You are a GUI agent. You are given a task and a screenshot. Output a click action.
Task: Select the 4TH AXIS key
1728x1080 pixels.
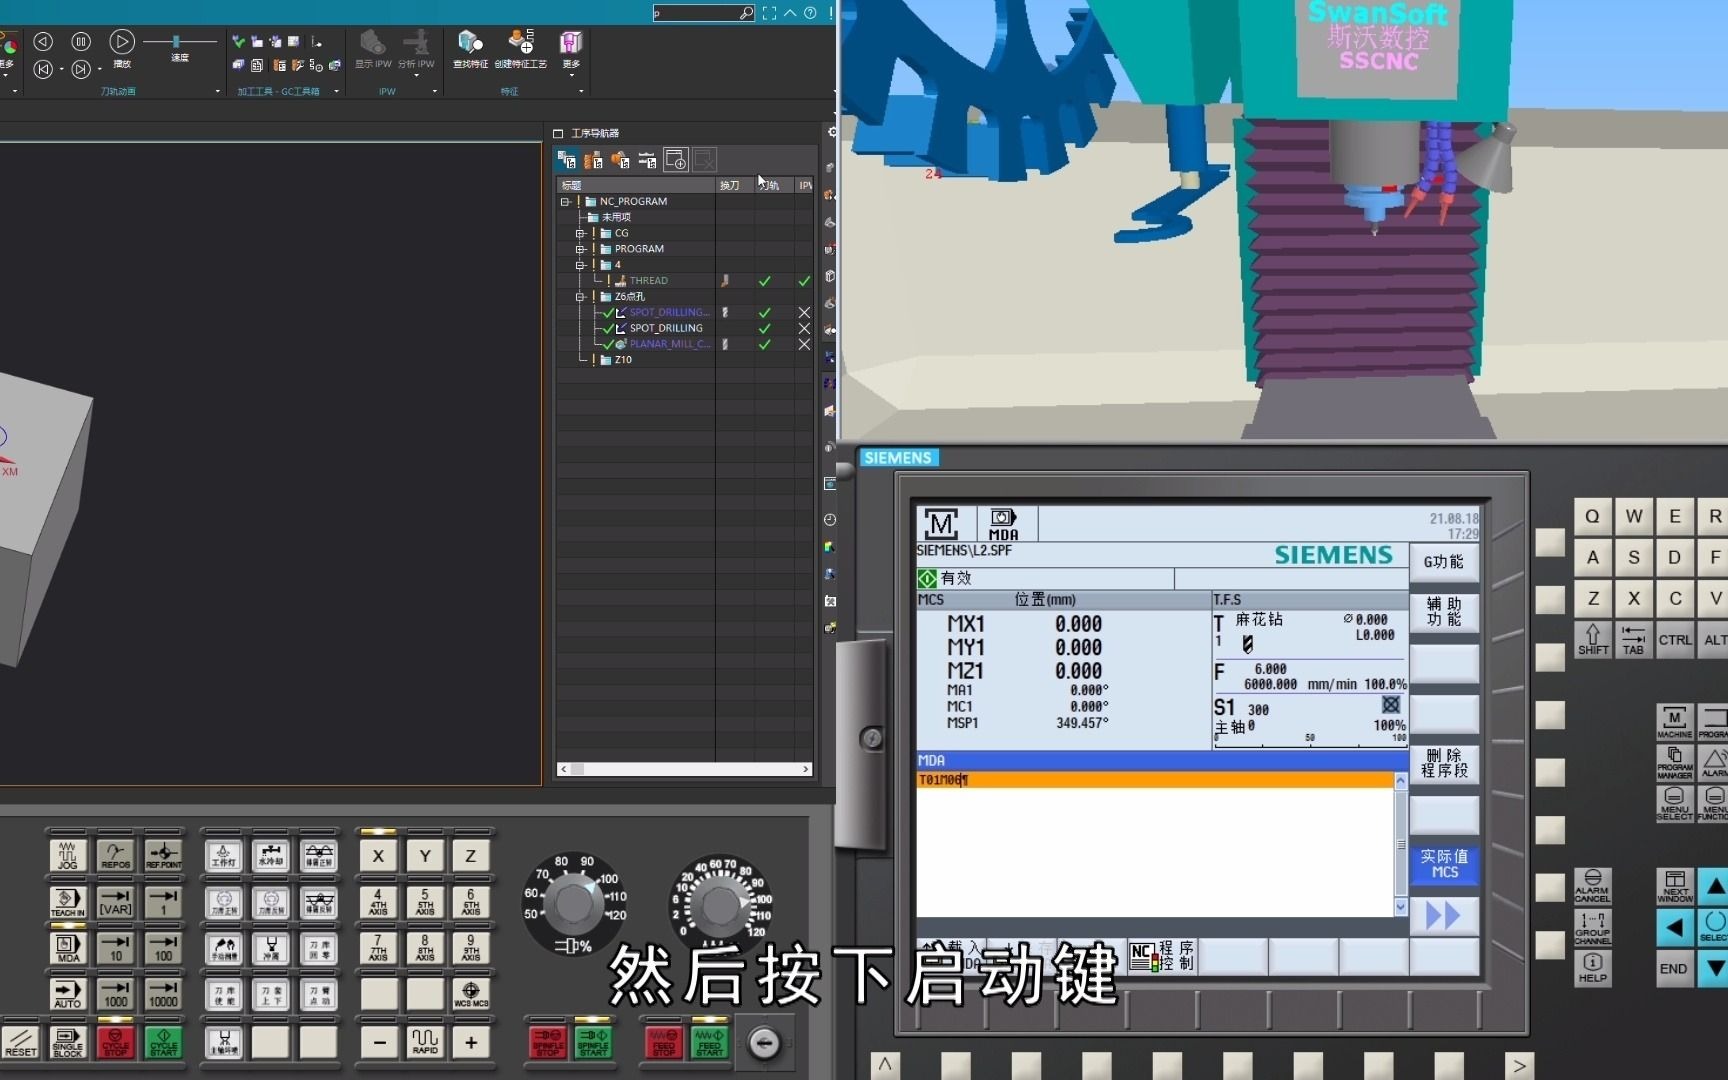(378, 901)
